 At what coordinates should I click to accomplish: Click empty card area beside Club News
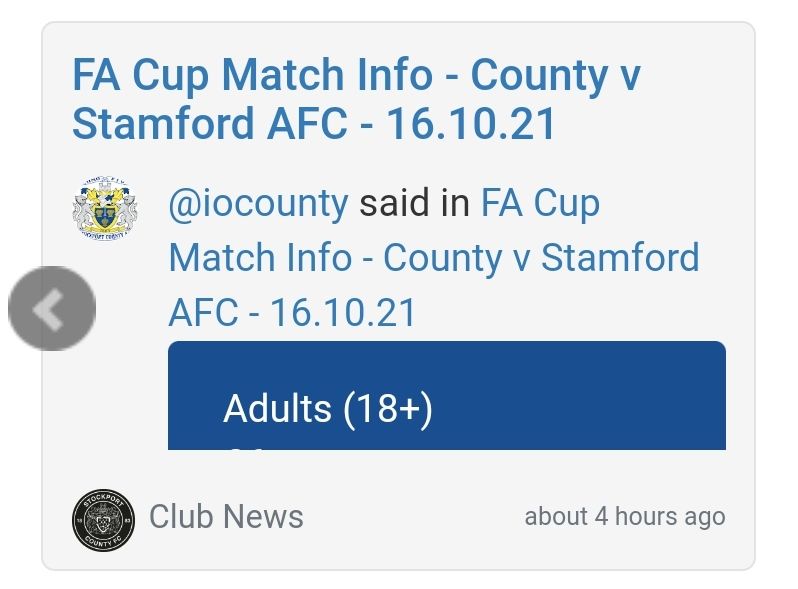pyautogui.click(x=410, y=518)
